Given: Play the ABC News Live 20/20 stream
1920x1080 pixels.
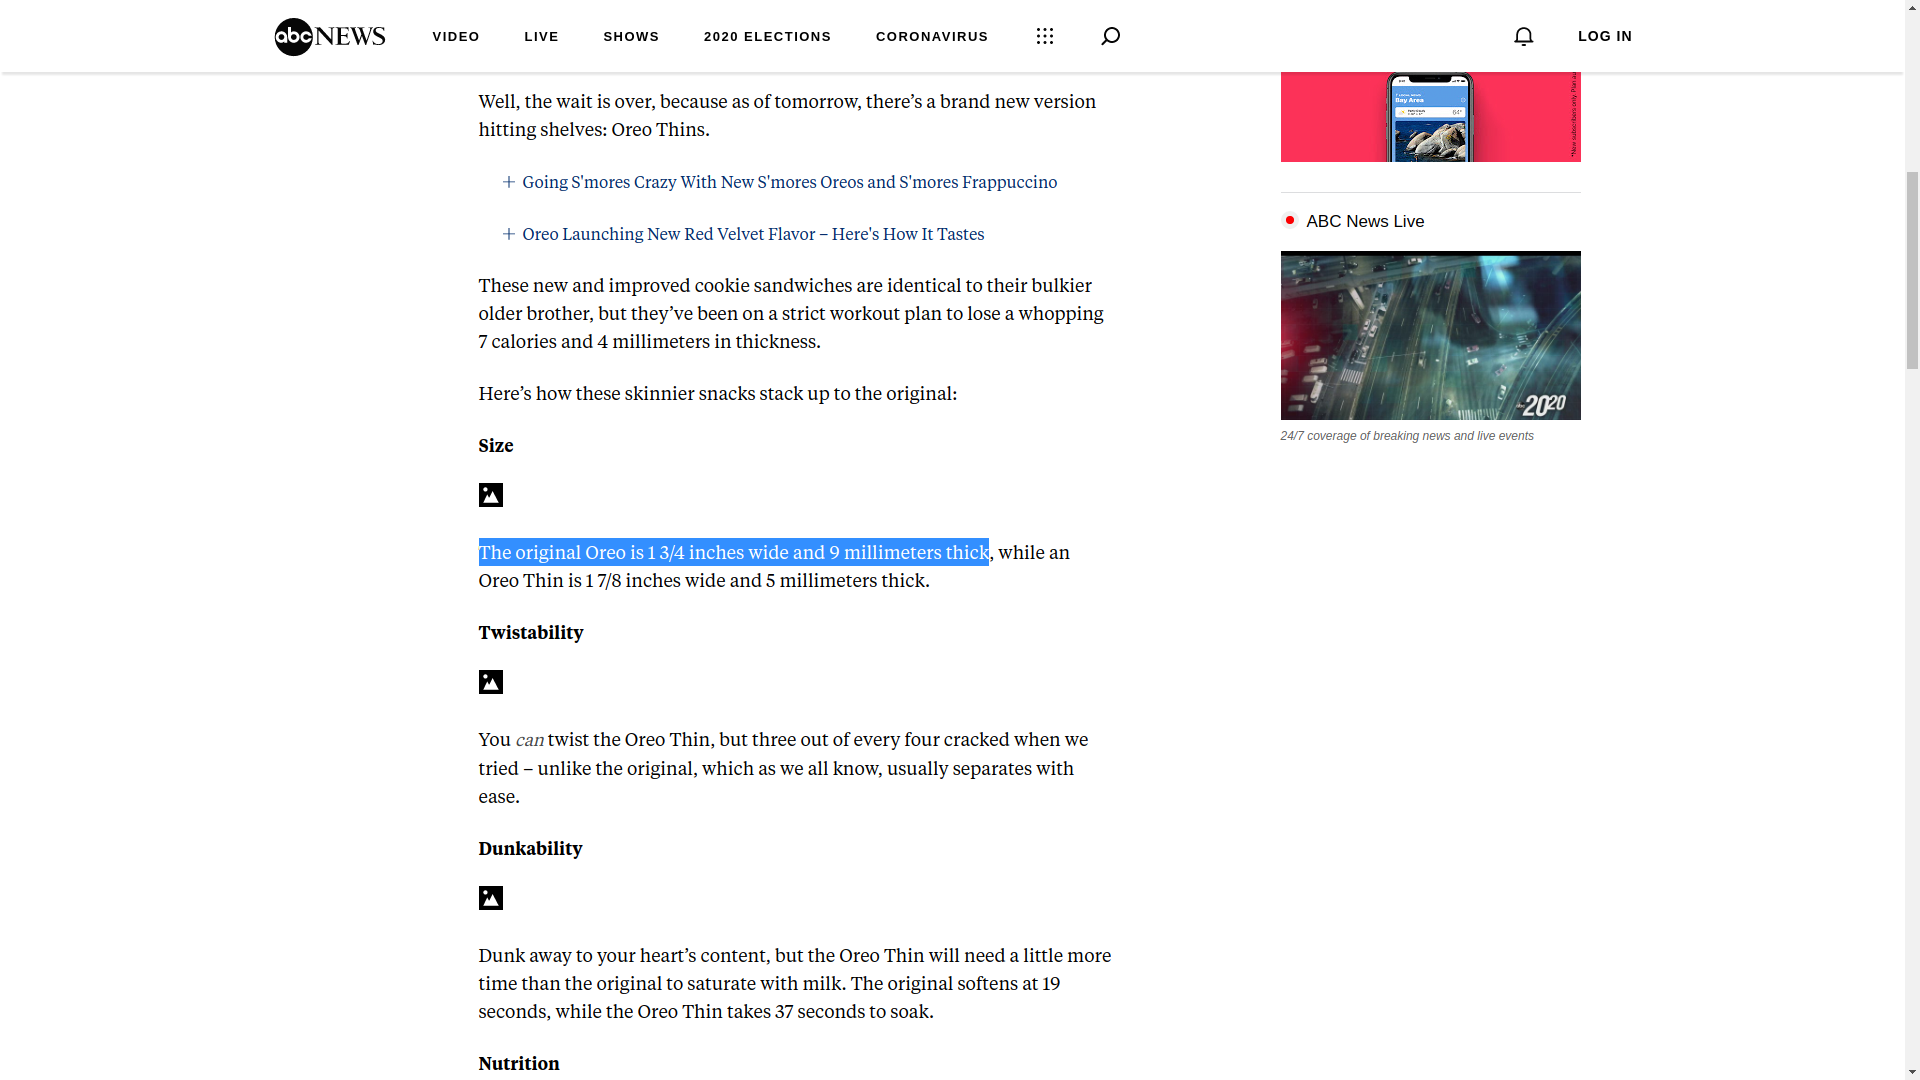Looking at the screenshot, I should tap(1430, 335).
